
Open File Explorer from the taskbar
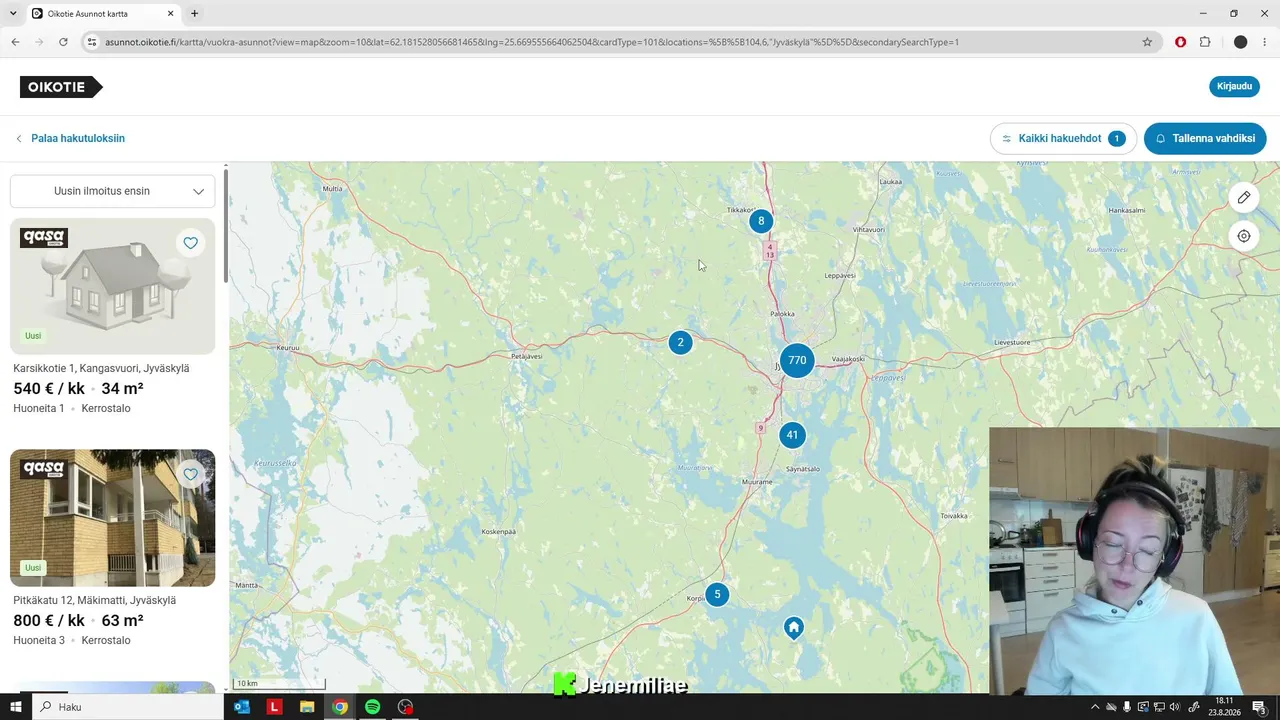[307, 707]
